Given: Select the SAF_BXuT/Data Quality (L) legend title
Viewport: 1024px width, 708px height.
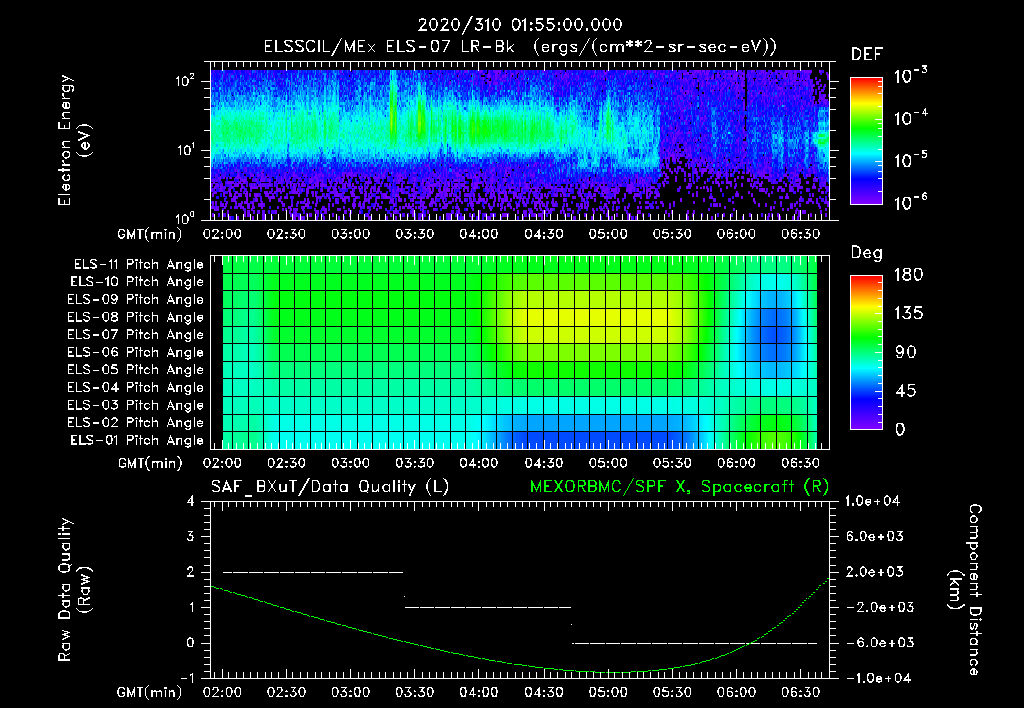Looking at the screenshot, I should point(330,487).
